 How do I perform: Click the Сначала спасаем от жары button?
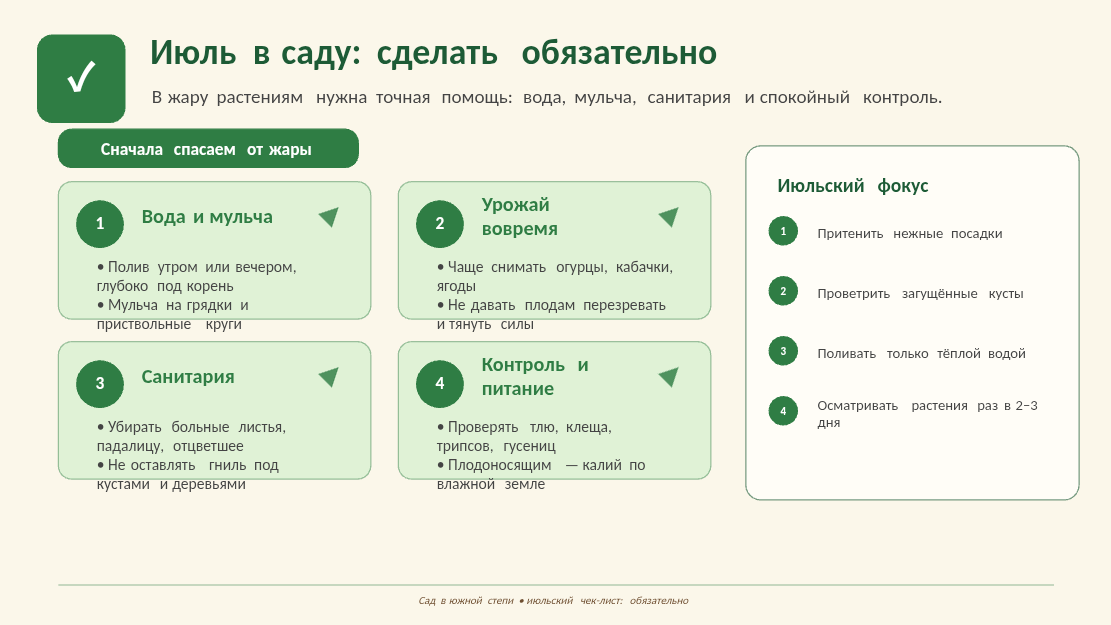tap(208, 148)
